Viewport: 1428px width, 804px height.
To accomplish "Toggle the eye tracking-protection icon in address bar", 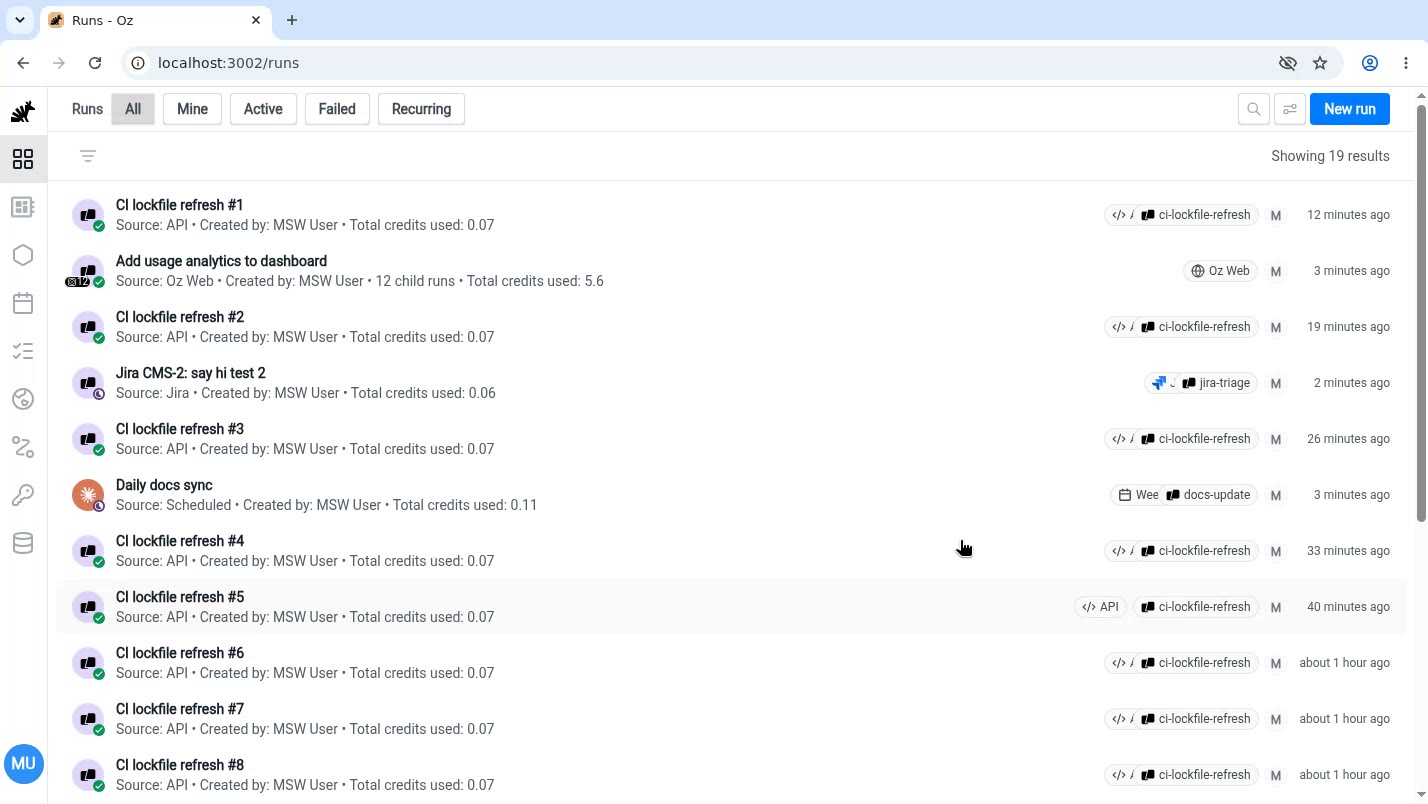I will [1288, 63].
